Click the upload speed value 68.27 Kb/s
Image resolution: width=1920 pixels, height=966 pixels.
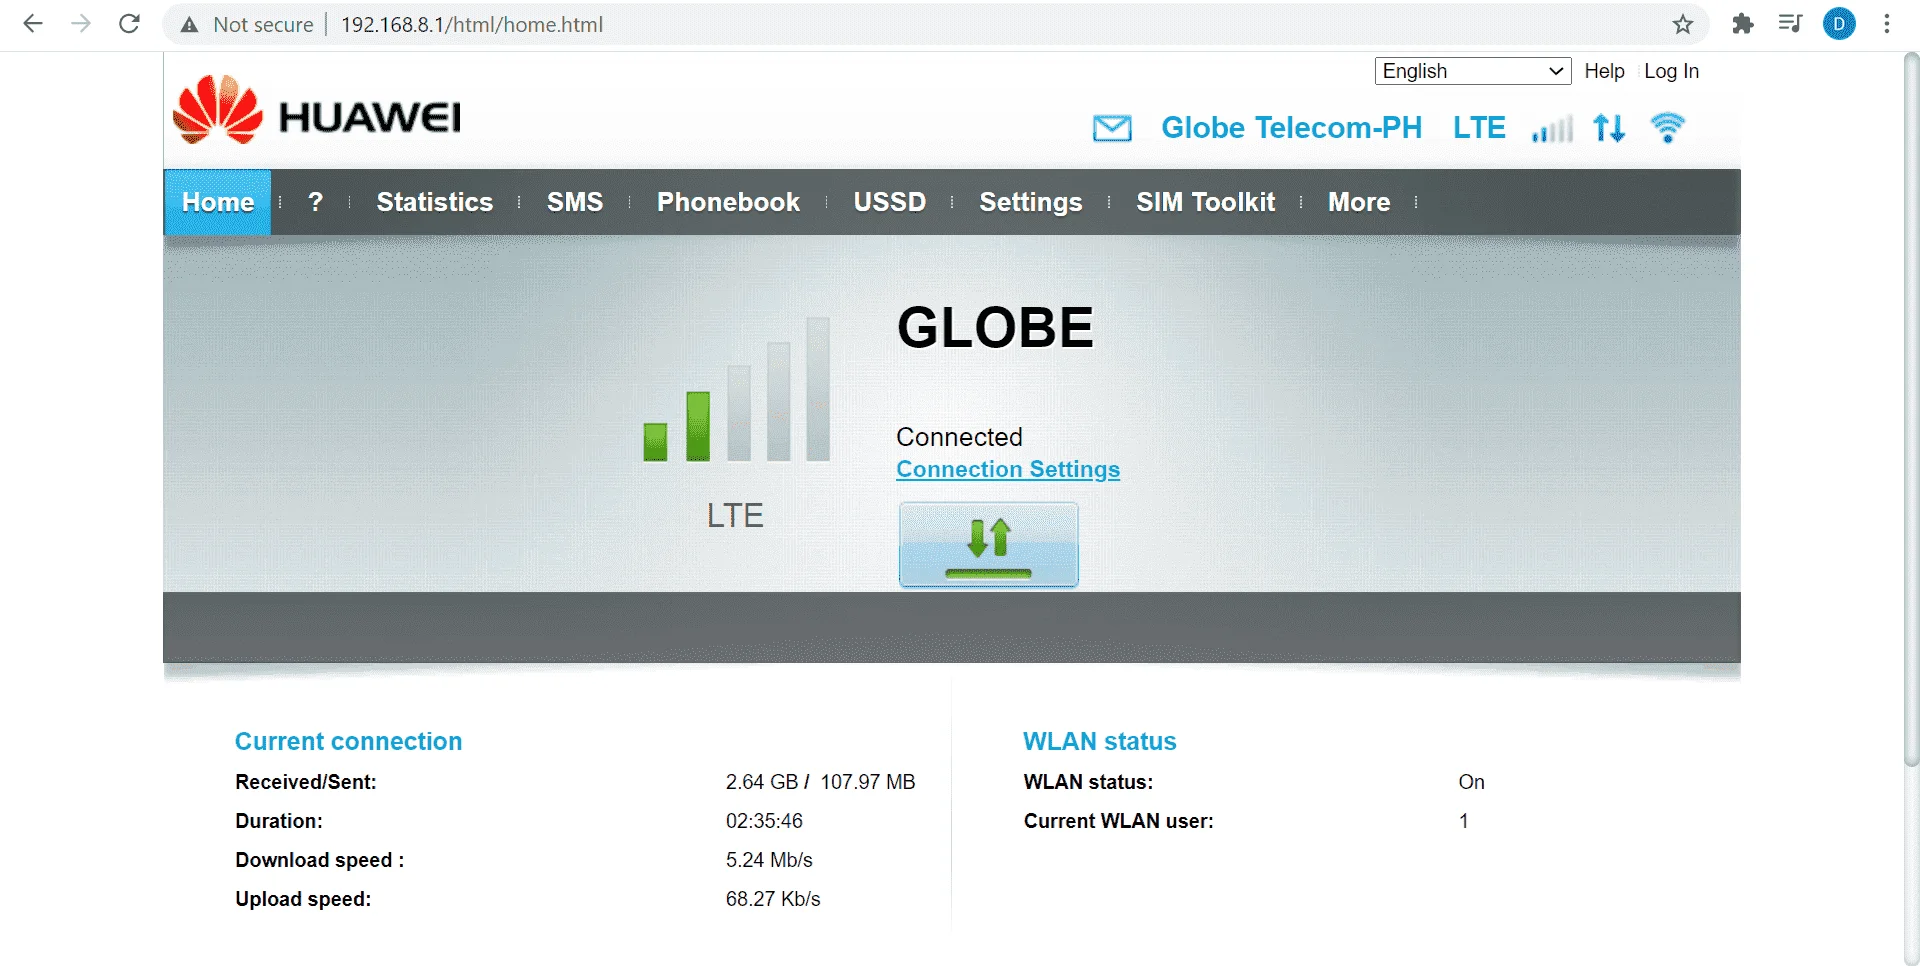click(x=773, y=899)
